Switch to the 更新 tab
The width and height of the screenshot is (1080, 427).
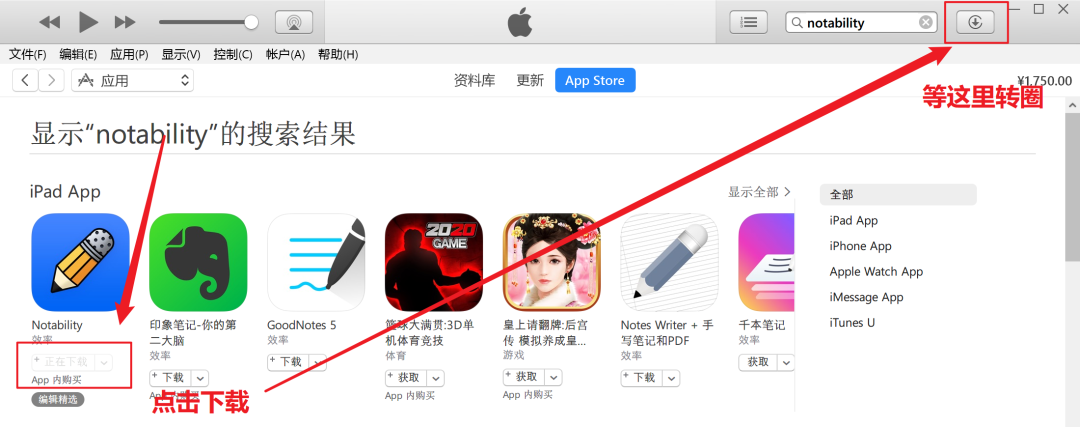coord(530,81)
